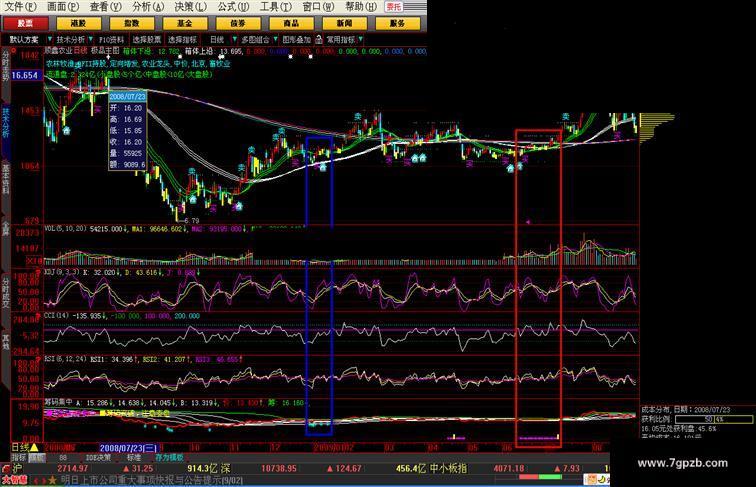Click the 6.79 low price label
756x487 pixels.
point(191,221)
